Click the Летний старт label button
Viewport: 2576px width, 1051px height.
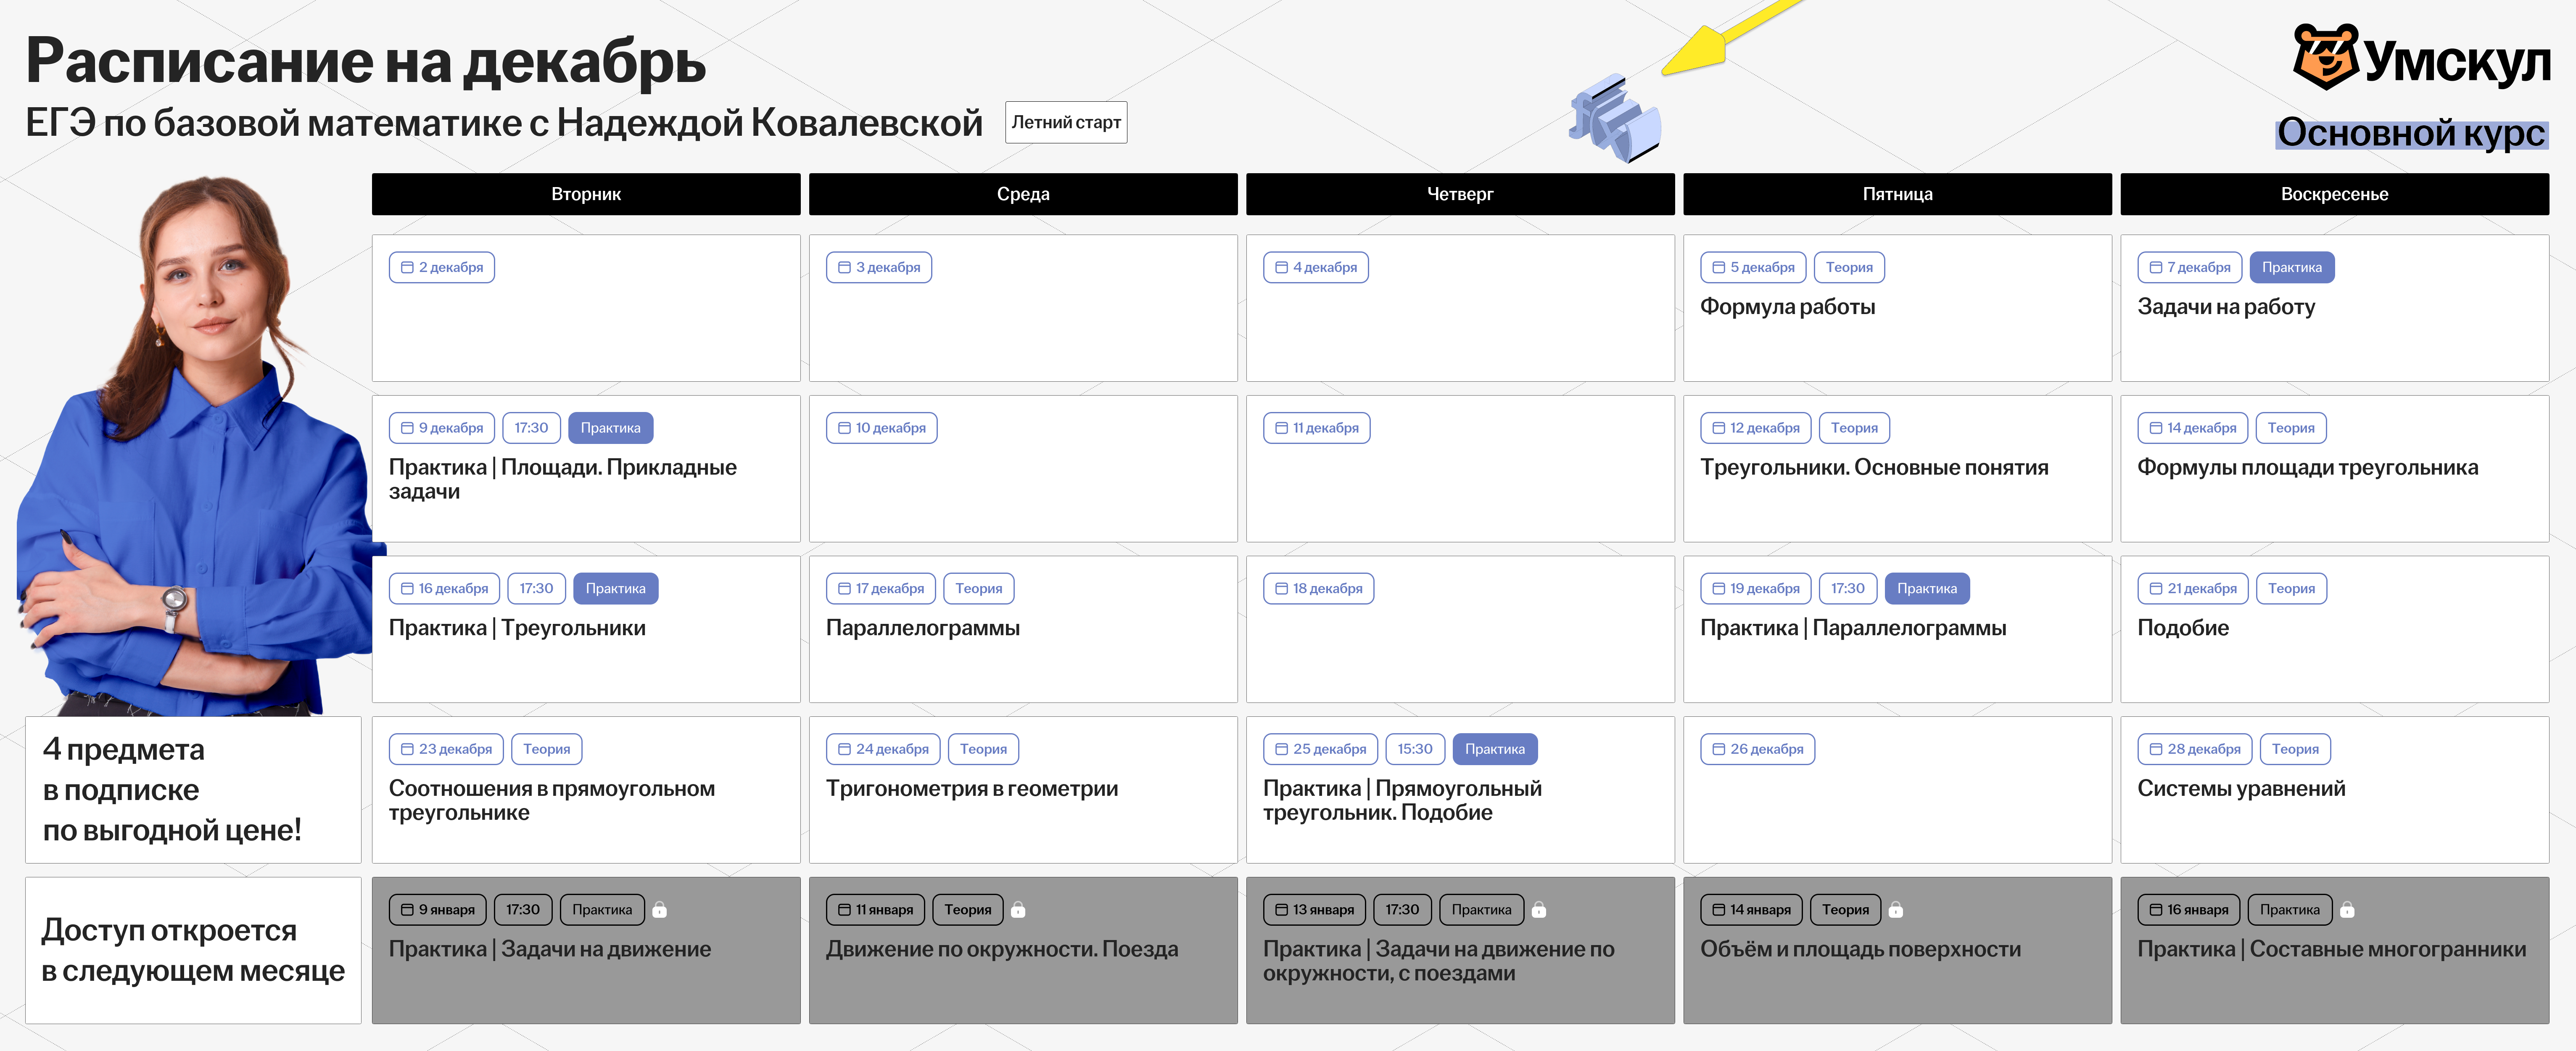pos(1065,122)
